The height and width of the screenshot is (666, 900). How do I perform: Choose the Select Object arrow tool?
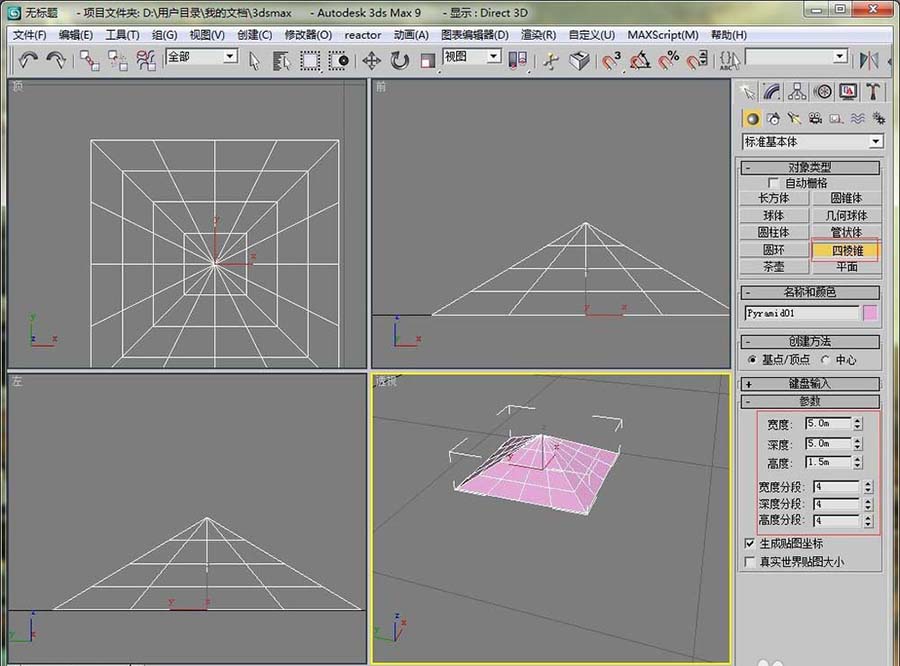tap(254, 60)
